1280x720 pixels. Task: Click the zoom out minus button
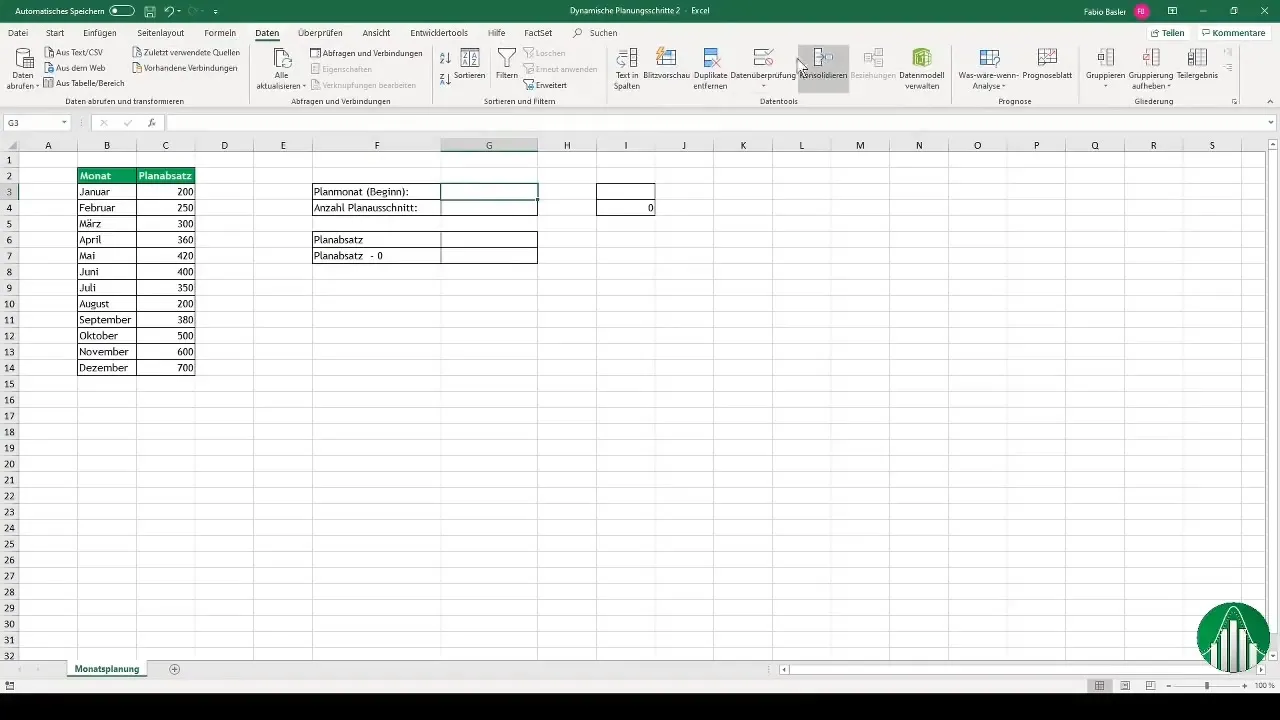(x=1169, y=686)
